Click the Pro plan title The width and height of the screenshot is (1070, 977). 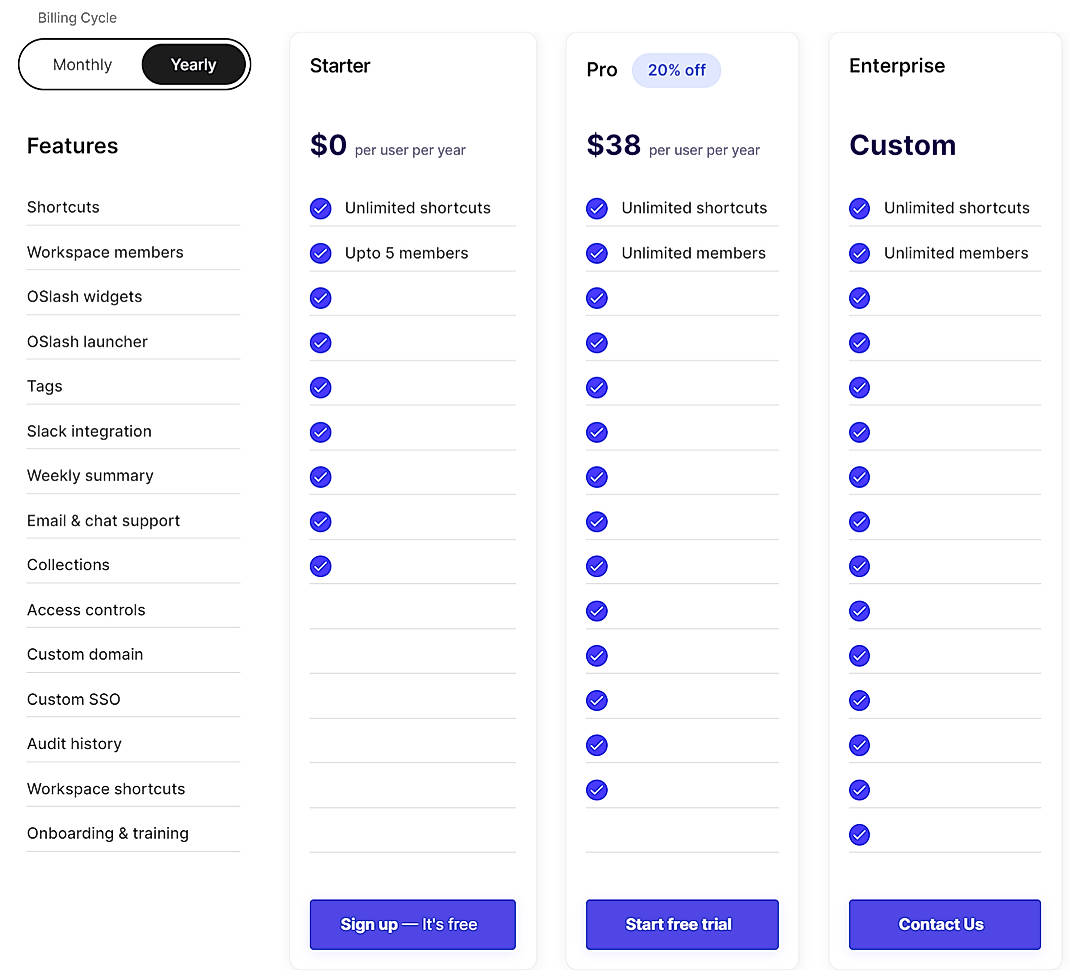pos(601,70)
